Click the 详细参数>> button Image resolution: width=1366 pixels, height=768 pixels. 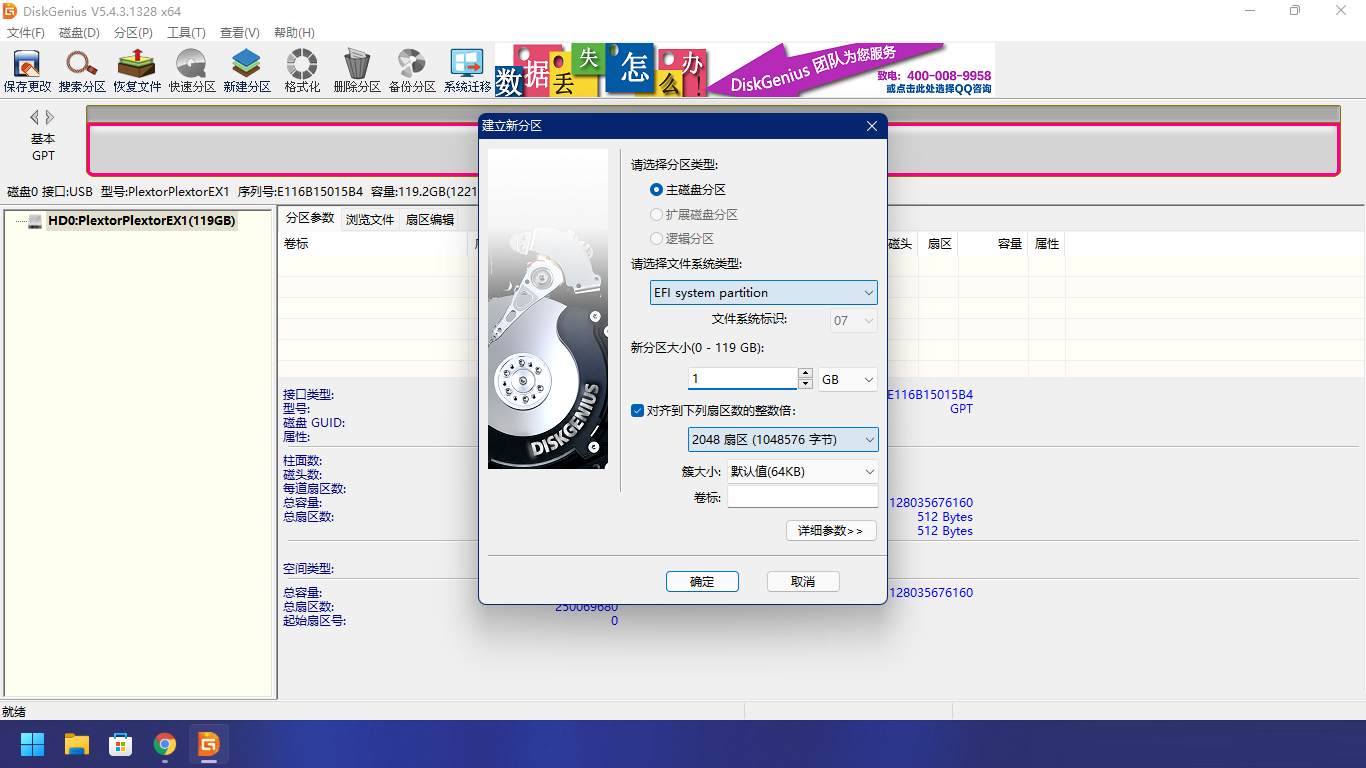[x=831, y=531]
